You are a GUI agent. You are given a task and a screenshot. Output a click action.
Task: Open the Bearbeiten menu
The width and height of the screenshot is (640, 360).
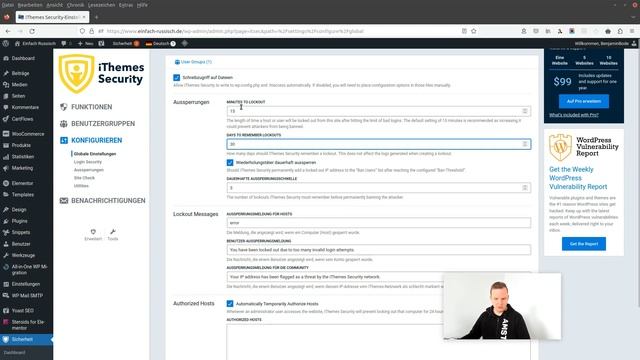coord(30,5)
